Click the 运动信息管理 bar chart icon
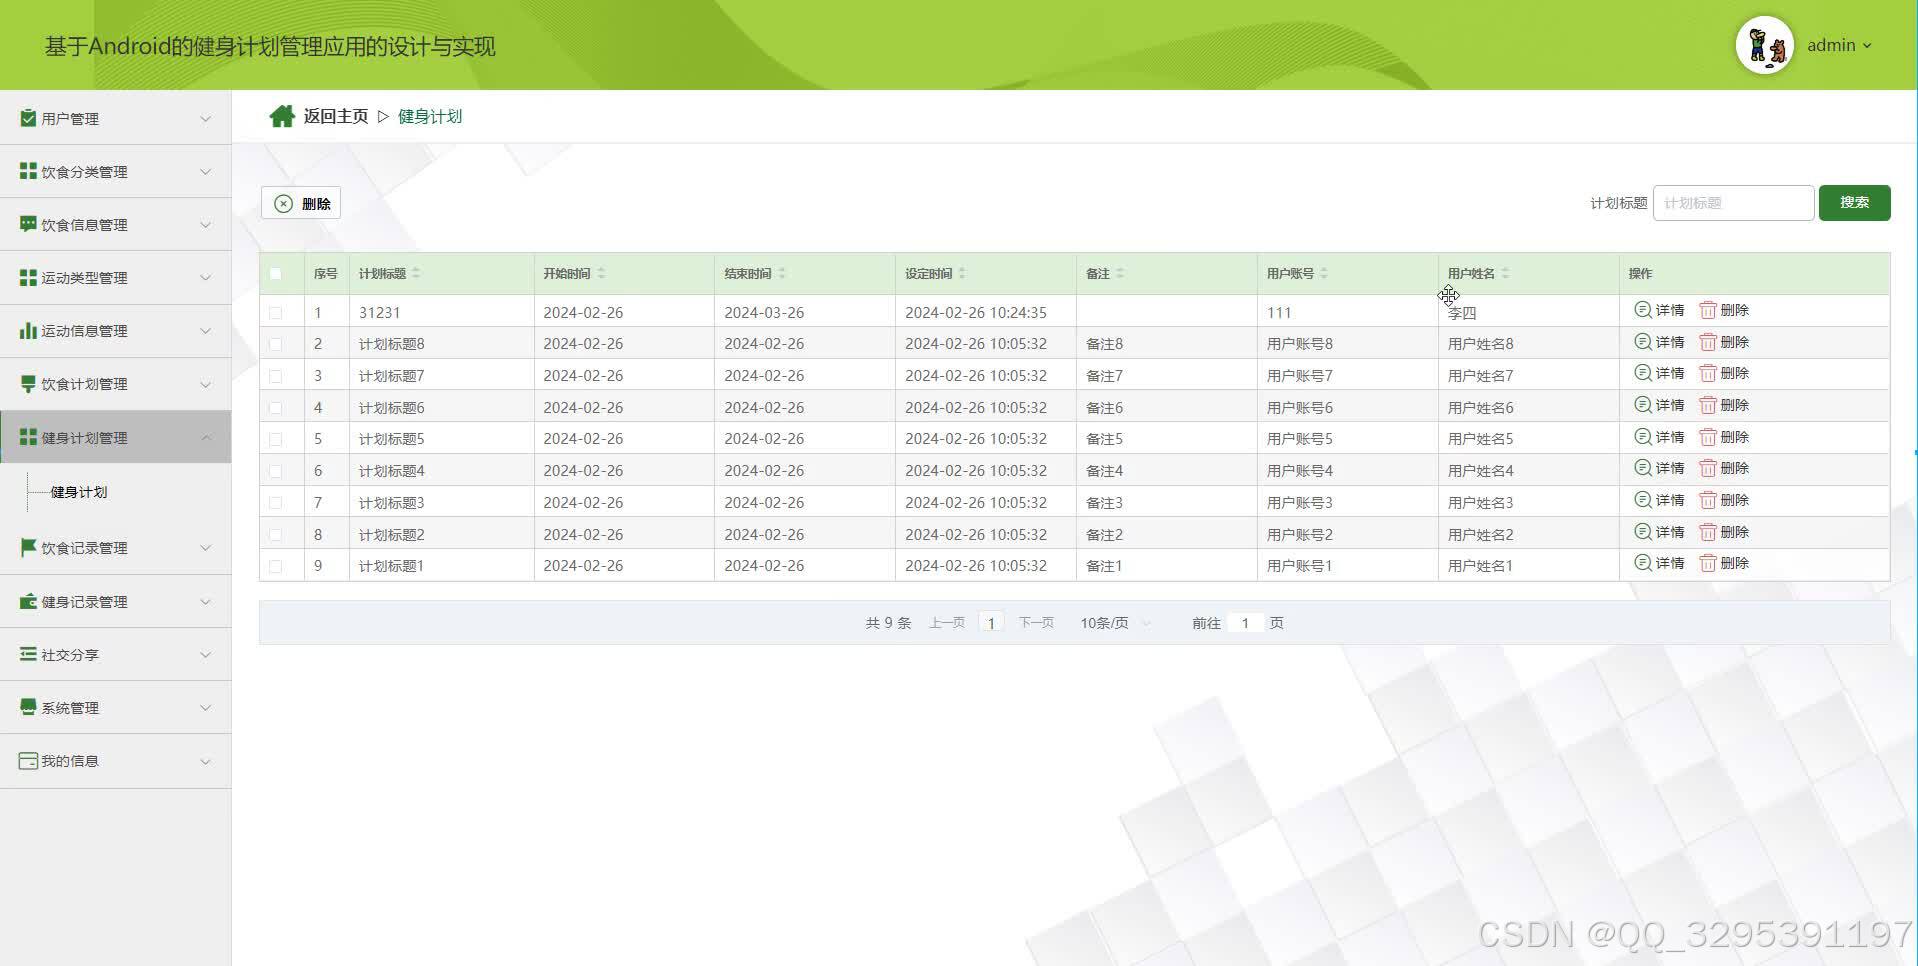 (x=28, y=330)
